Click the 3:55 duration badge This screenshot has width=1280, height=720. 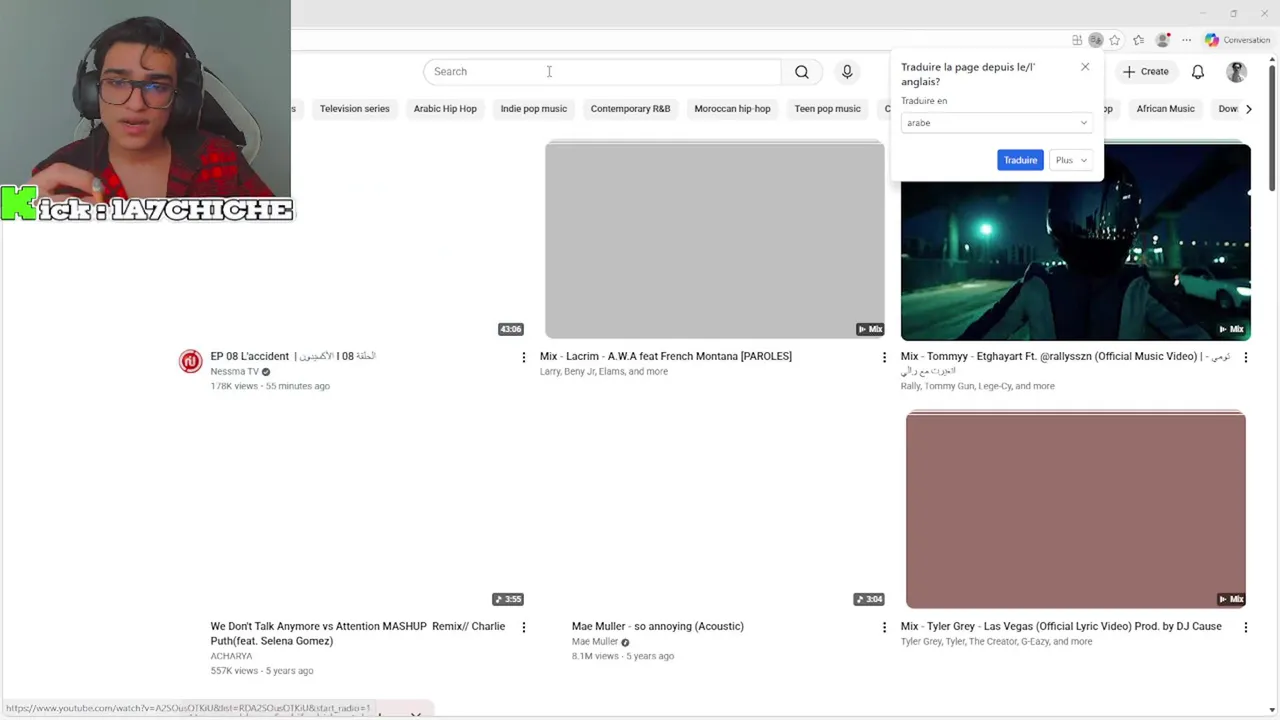pyautogui.click(x=508, y=599)
